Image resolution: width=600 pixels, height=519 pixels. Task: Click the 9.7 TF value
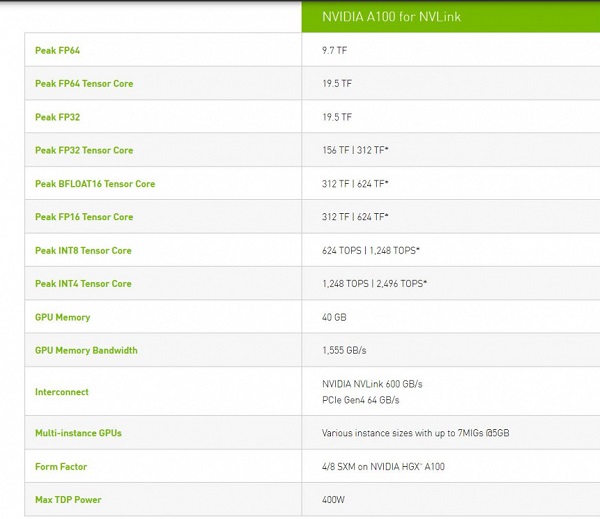334,51
